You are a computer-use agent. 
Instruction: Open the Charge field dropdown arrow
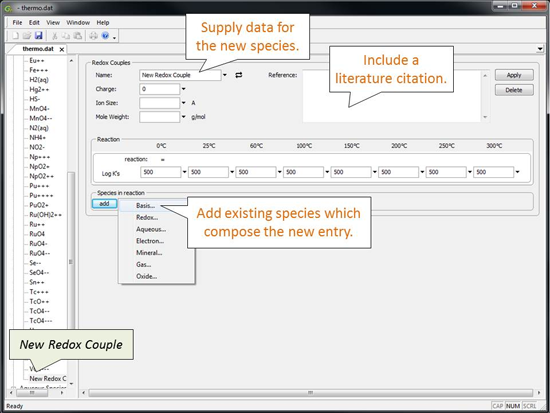tap(183, 89)
